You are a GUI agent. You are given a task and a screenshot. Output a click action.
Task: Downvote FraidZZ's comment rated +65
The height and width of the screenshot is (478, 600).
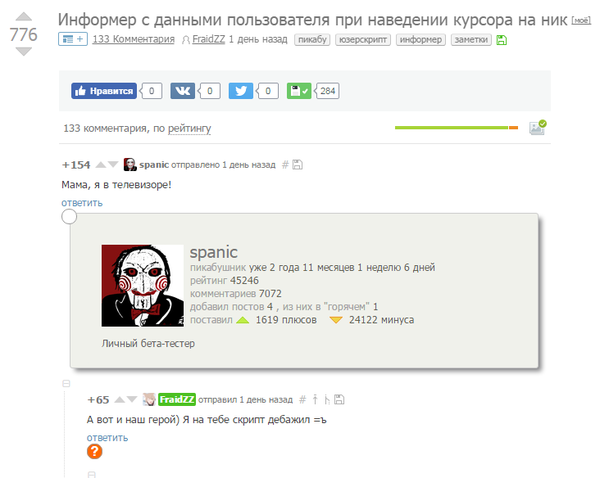point(132,400)
